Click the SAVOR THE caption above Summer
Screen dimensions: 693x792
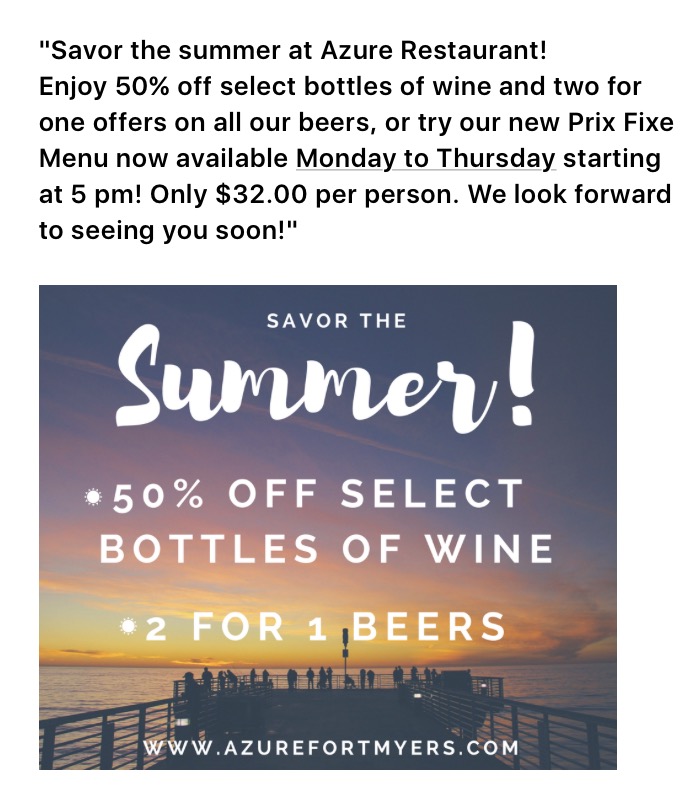point(336,321)
